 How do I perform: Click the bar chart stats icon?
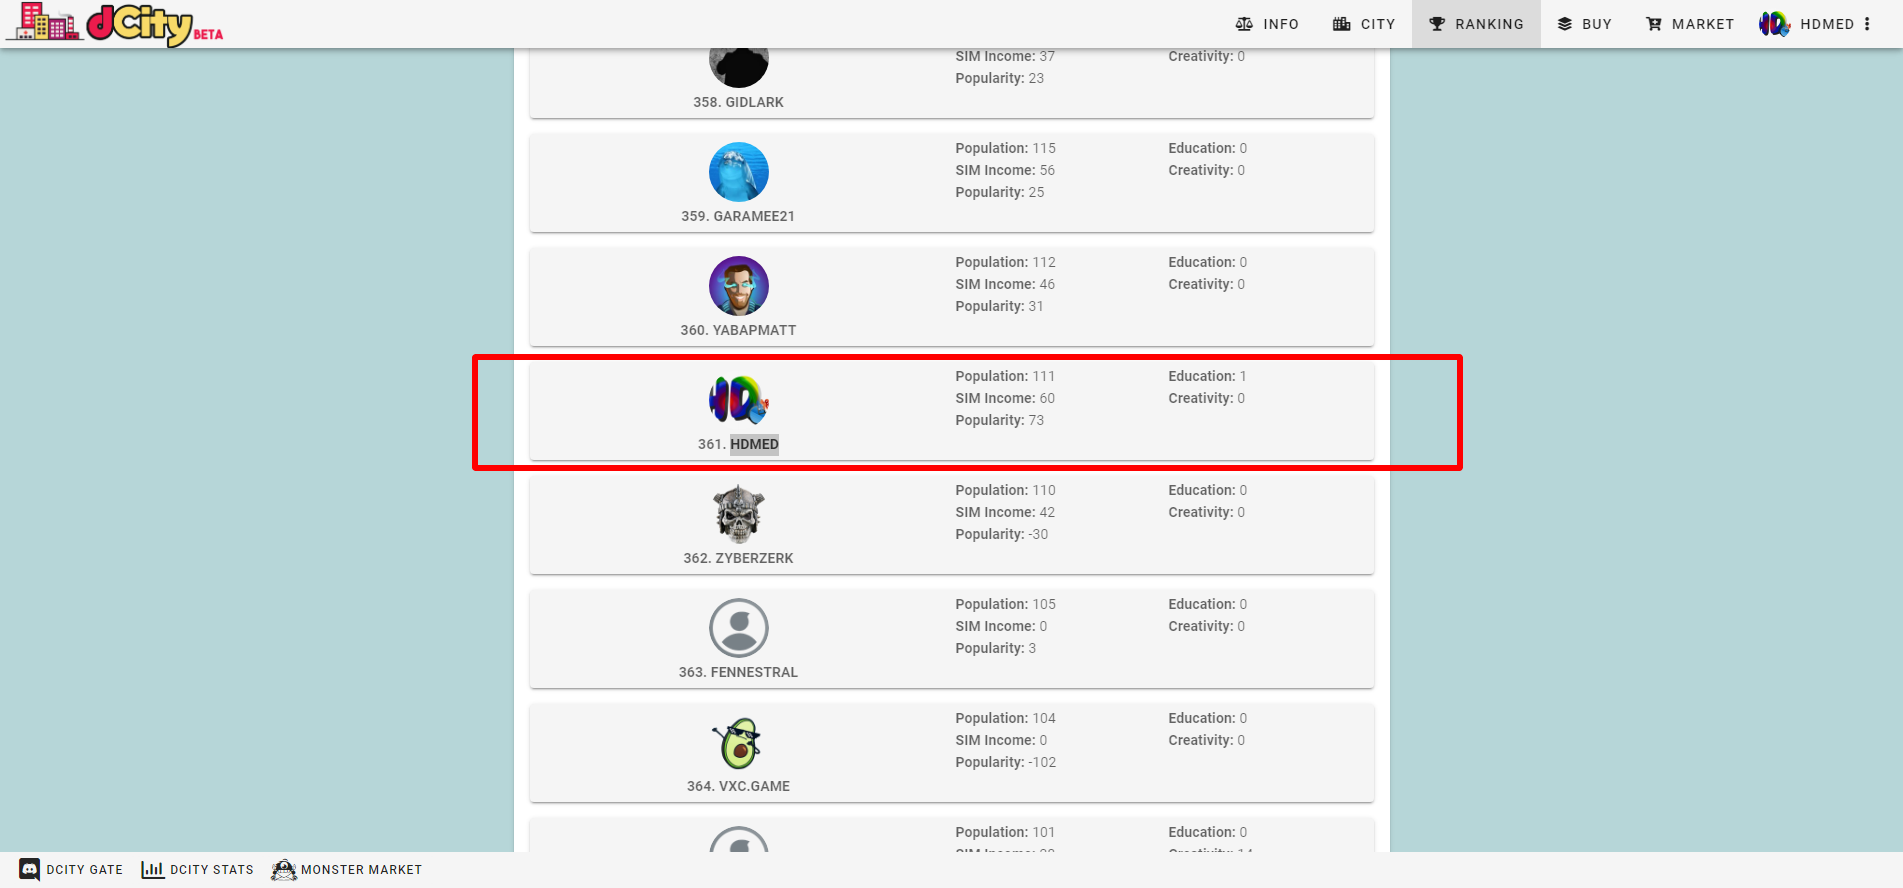pos(152,870)
